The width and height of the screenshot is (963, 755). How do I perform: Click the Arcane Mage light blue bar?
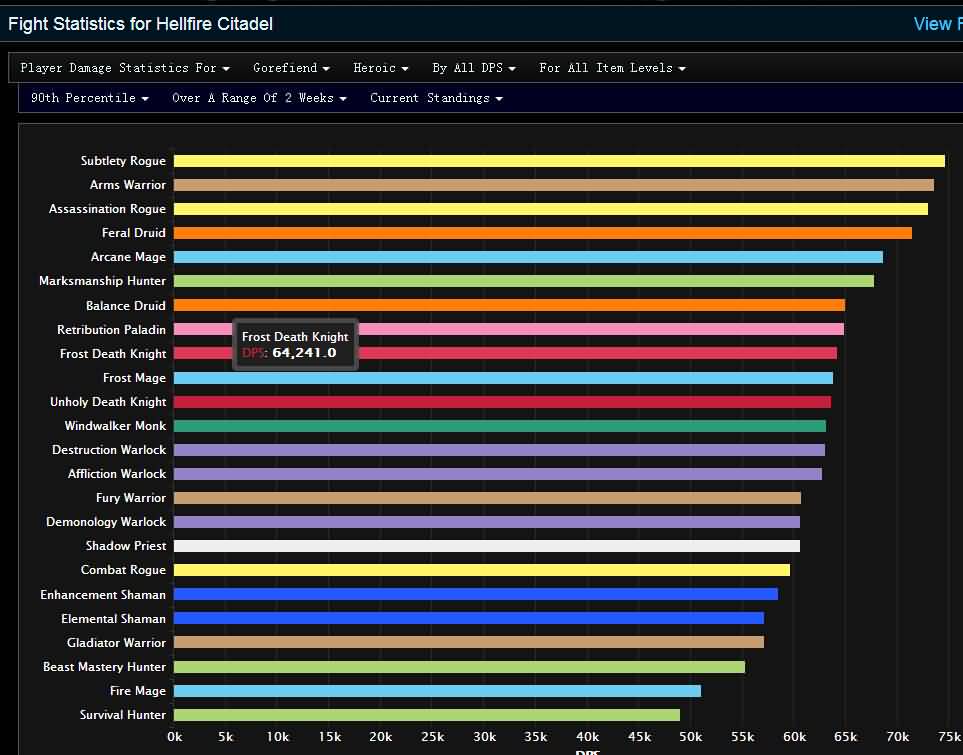pos(528,257)
